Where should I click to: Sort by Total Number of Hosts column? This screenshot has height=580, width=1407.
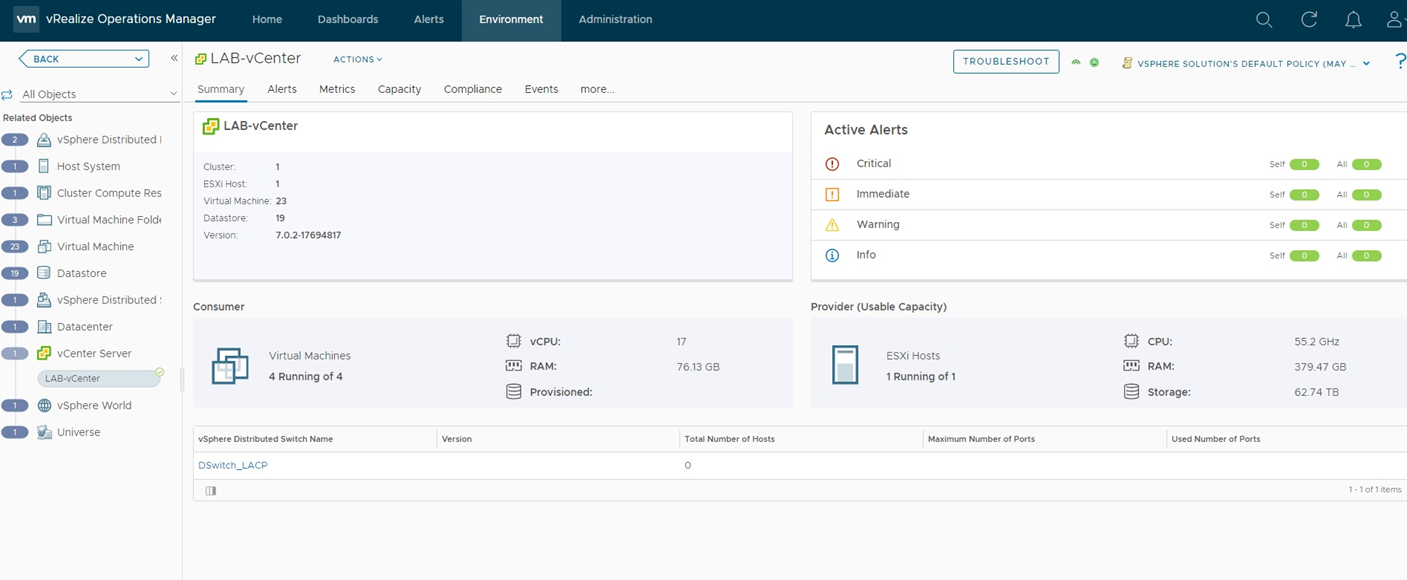pos(729,439)
